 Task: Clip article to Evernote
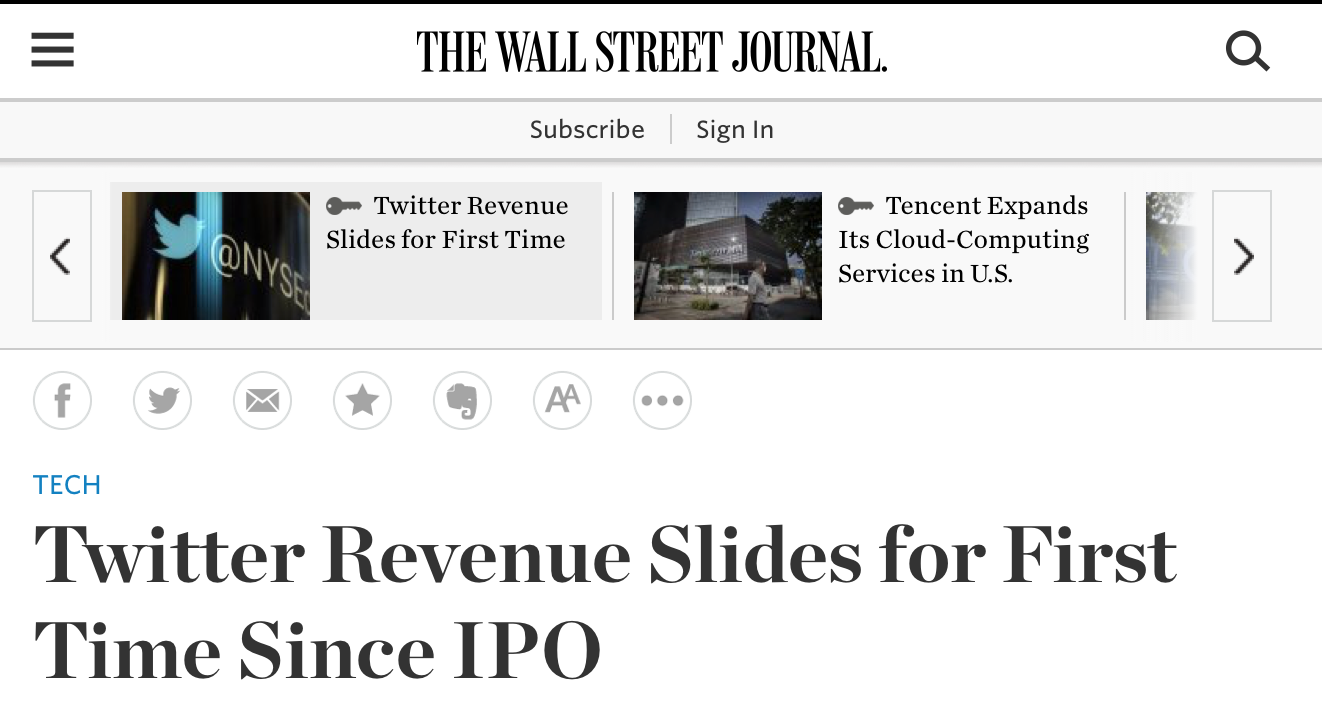(x=462, y=401)
